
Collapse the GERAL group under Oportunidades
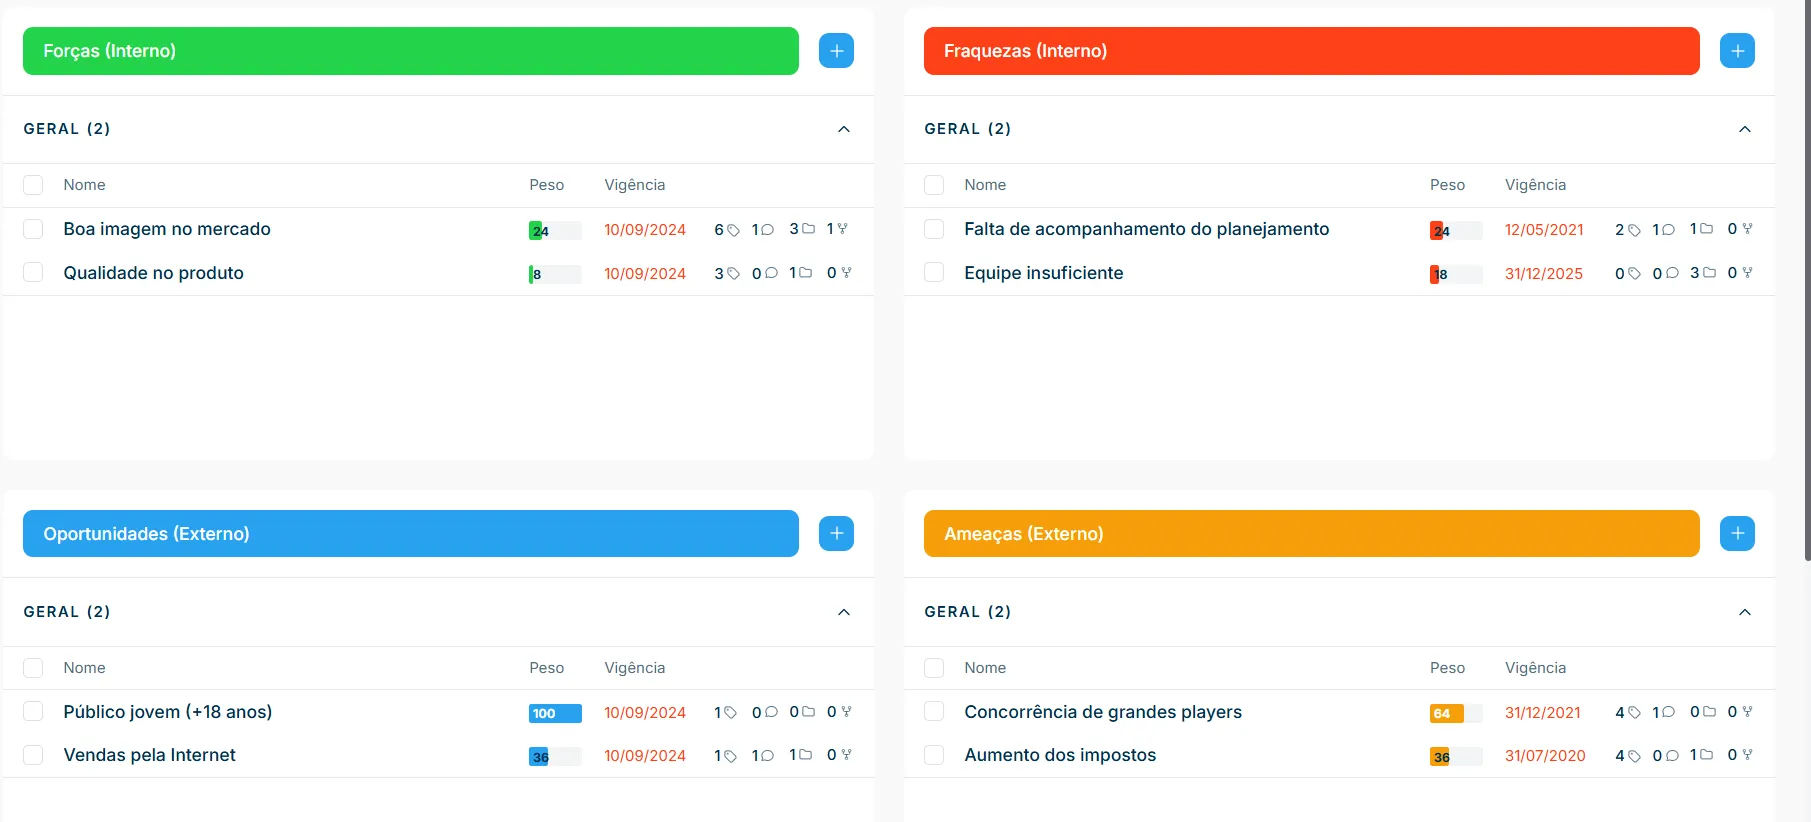click(x=843, y=612)
